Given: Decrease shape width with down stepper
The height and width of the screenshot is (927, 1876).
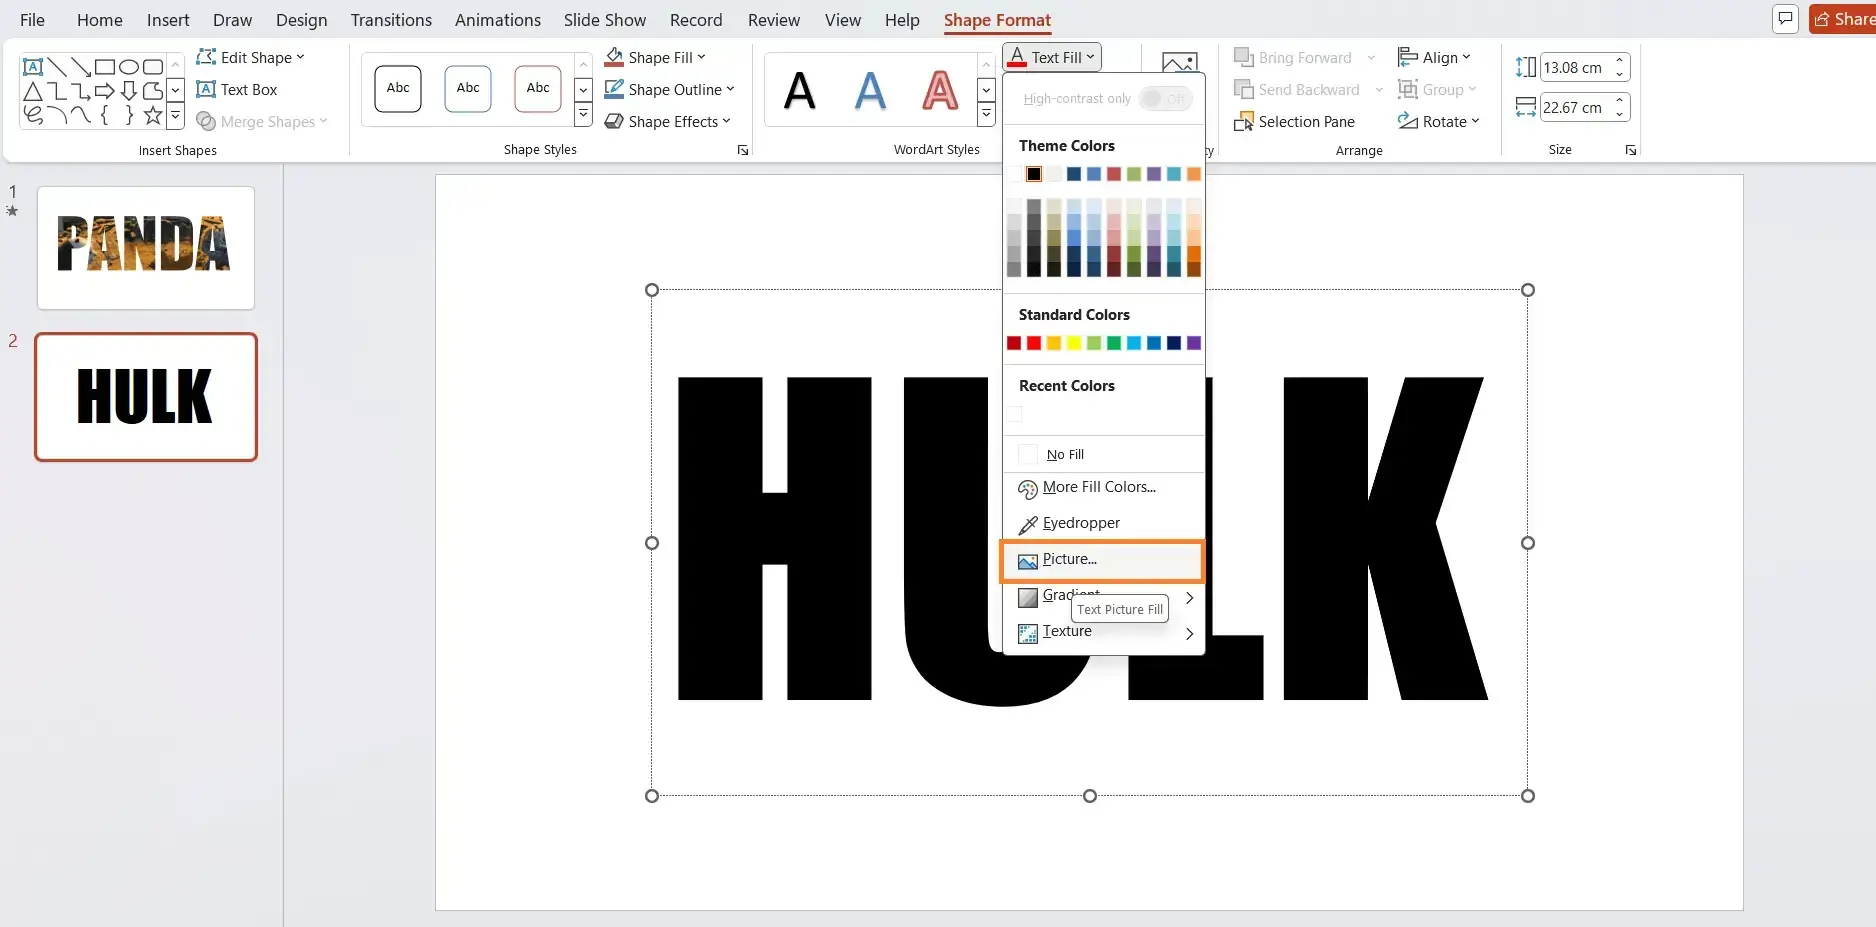Looking at the screenshot, I should (x=1619, y=114).
